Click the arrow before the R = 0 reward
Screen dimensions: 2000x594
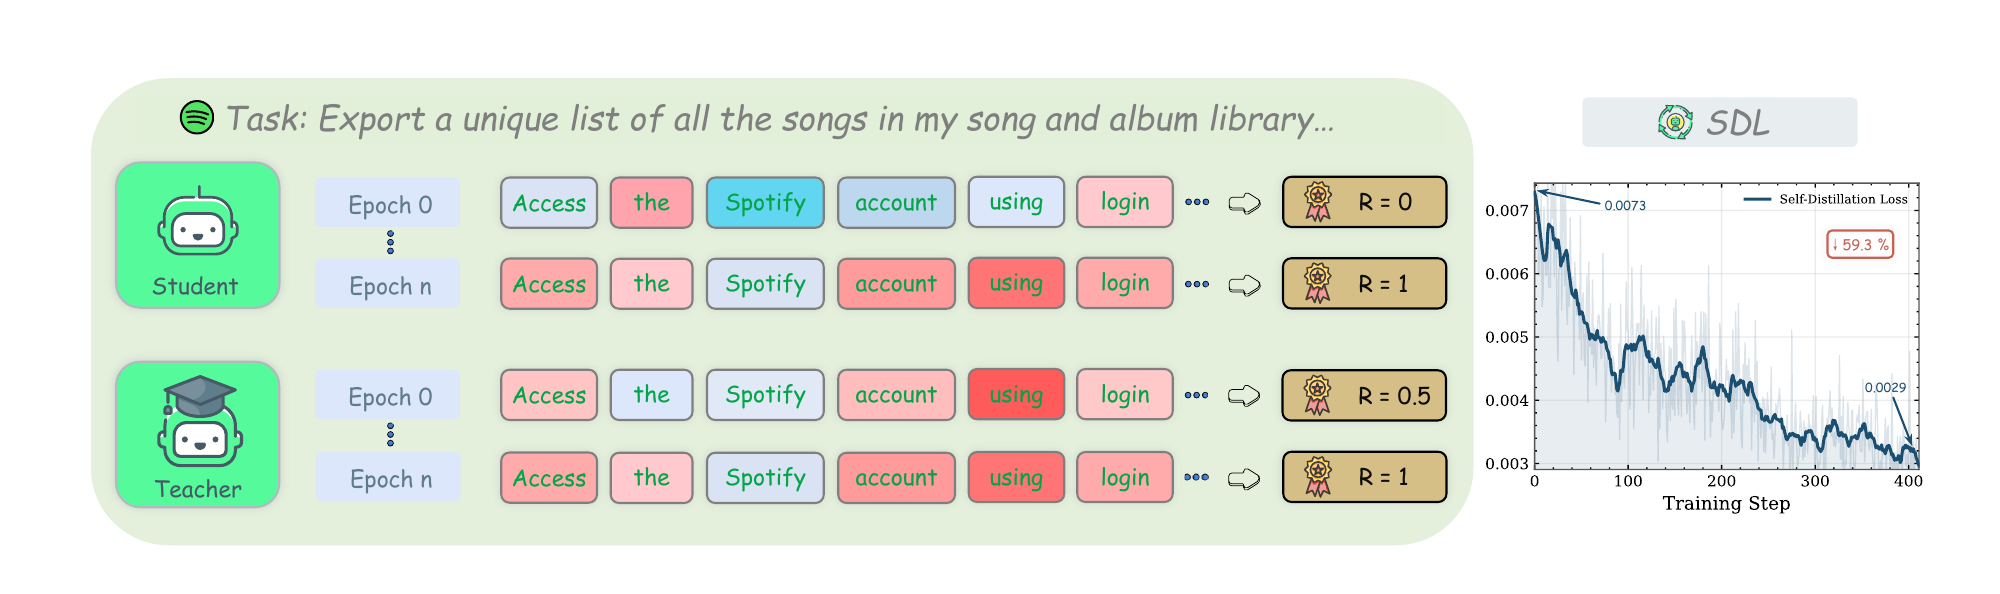click(x=1244, y=203)
